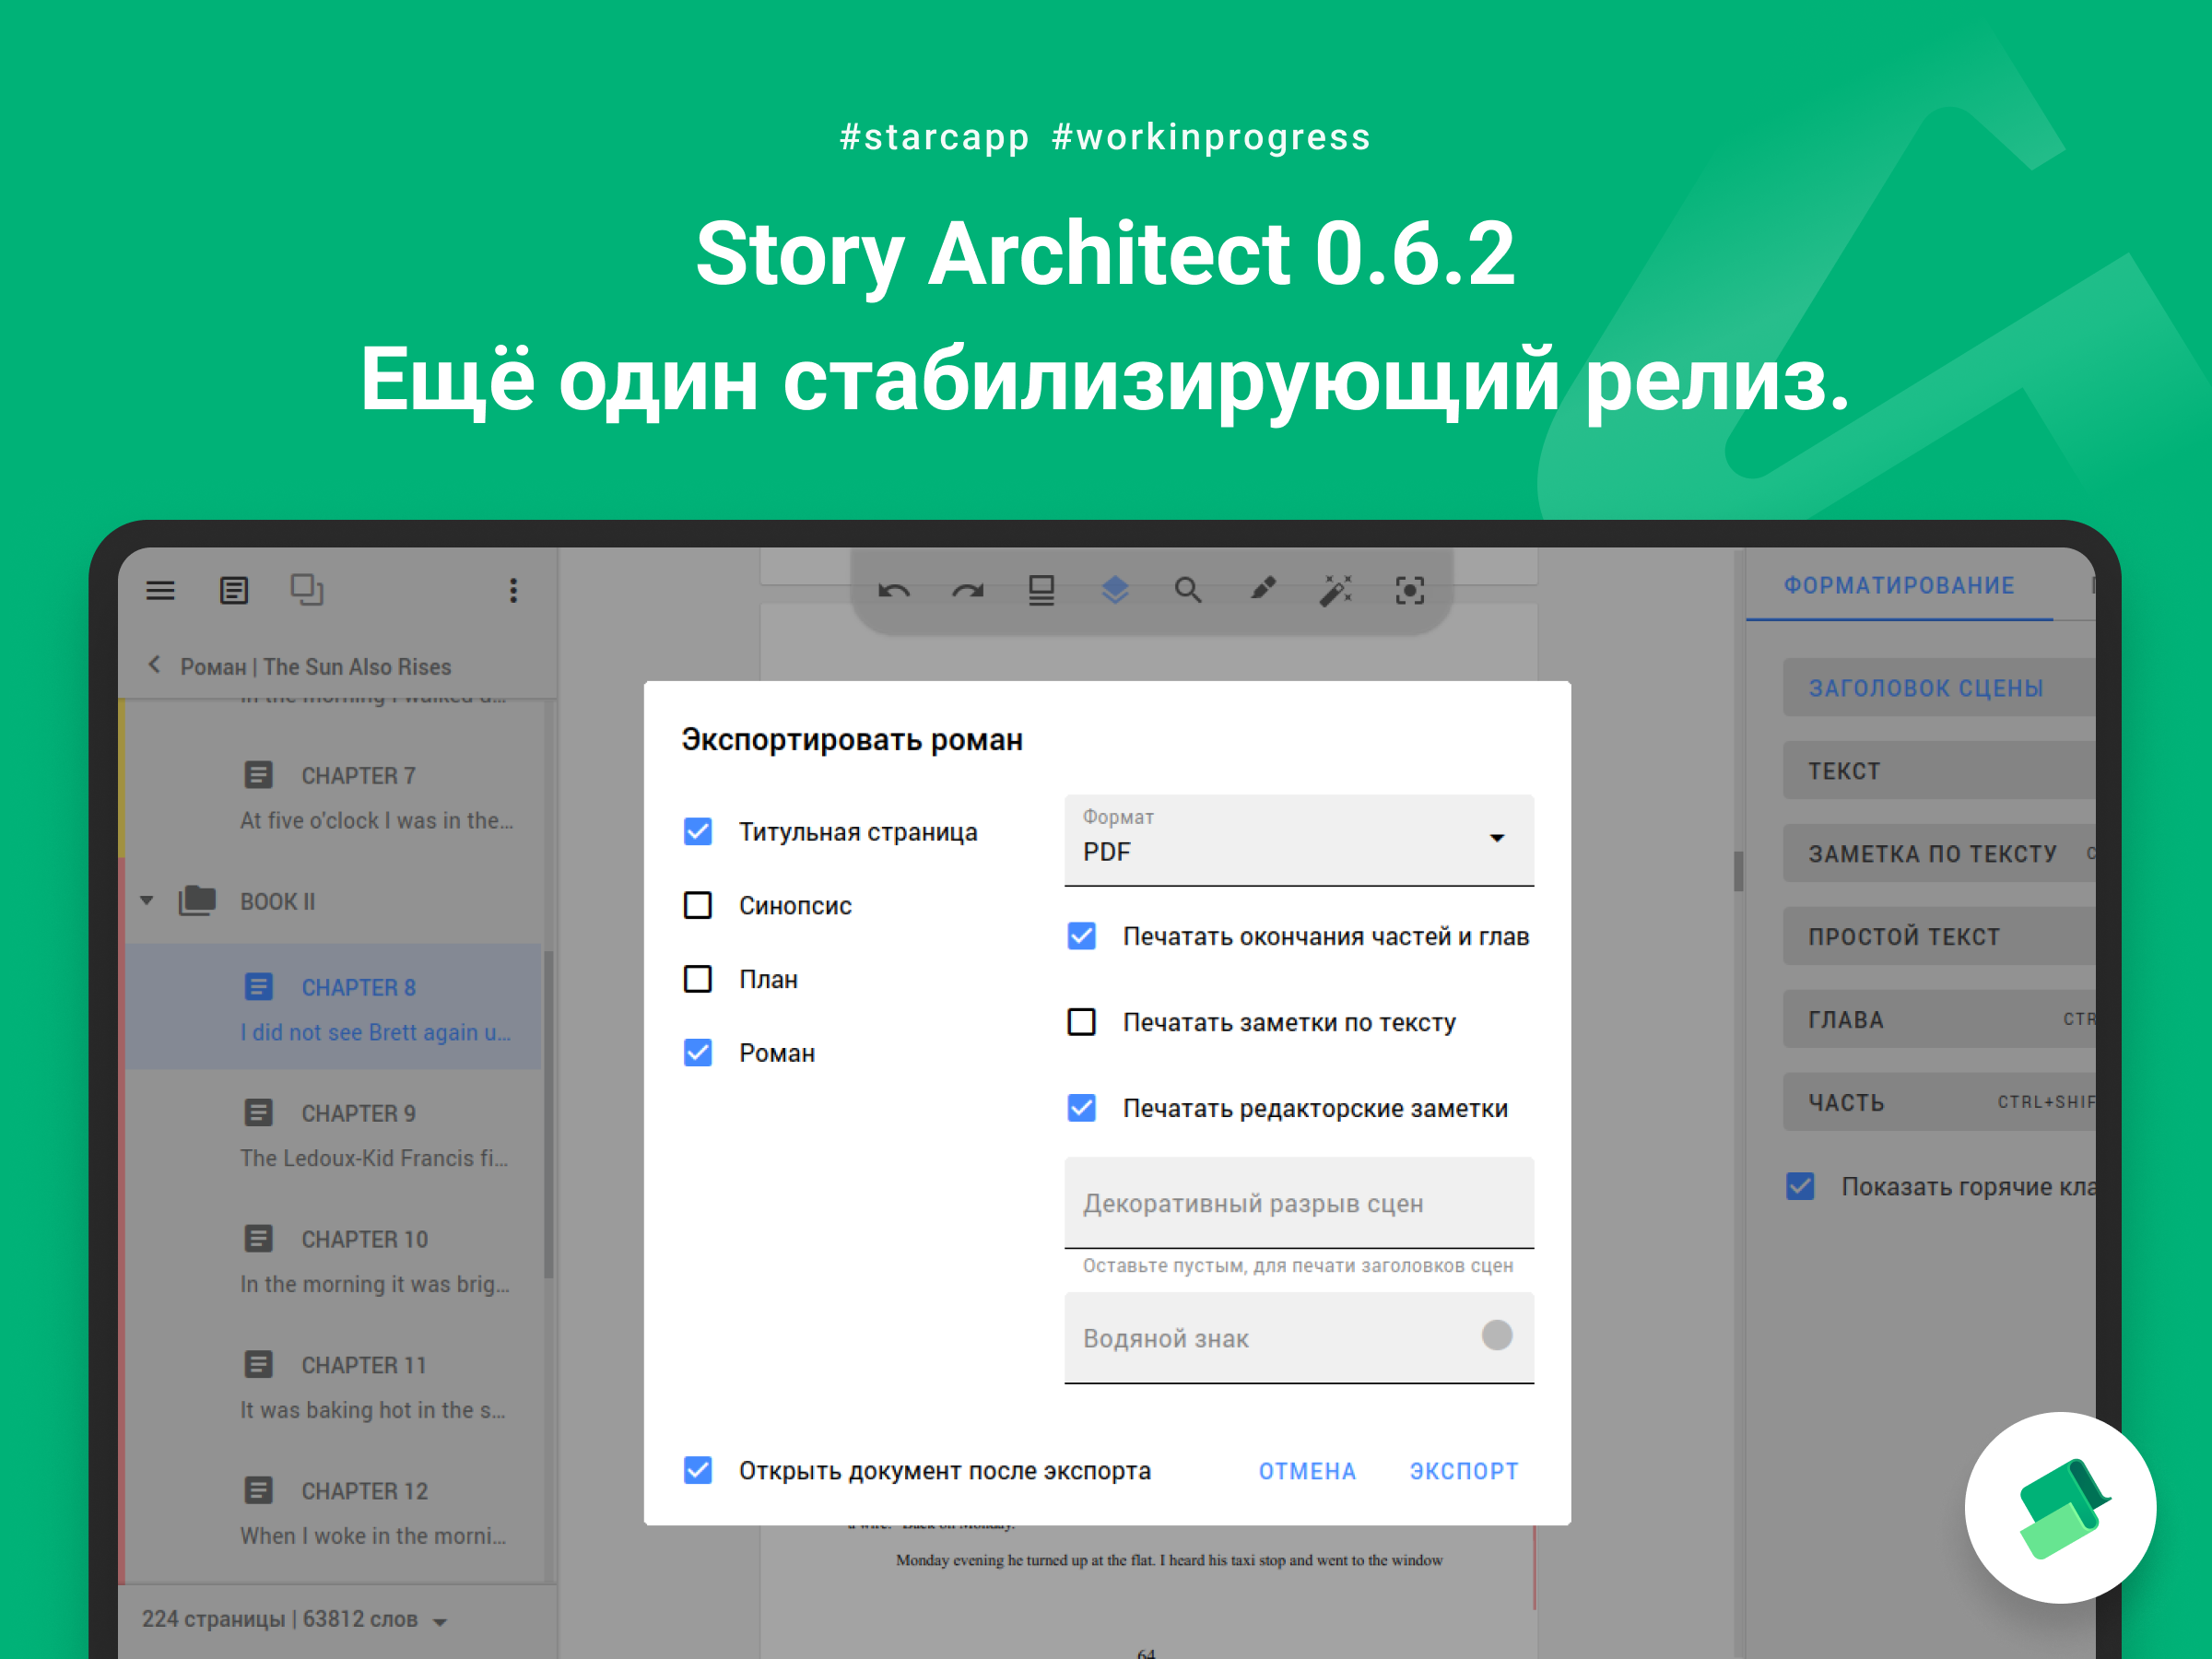Open search with the magnifier icon

(1188, 590)
